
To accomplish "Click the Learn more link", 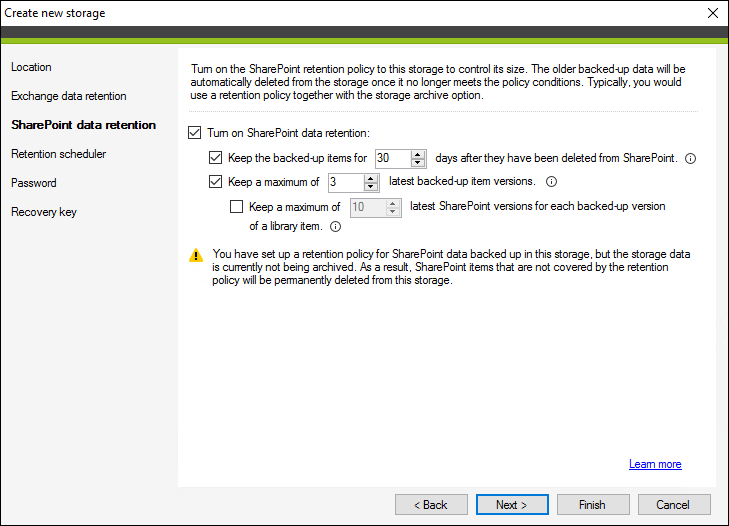I will (655, 464).
